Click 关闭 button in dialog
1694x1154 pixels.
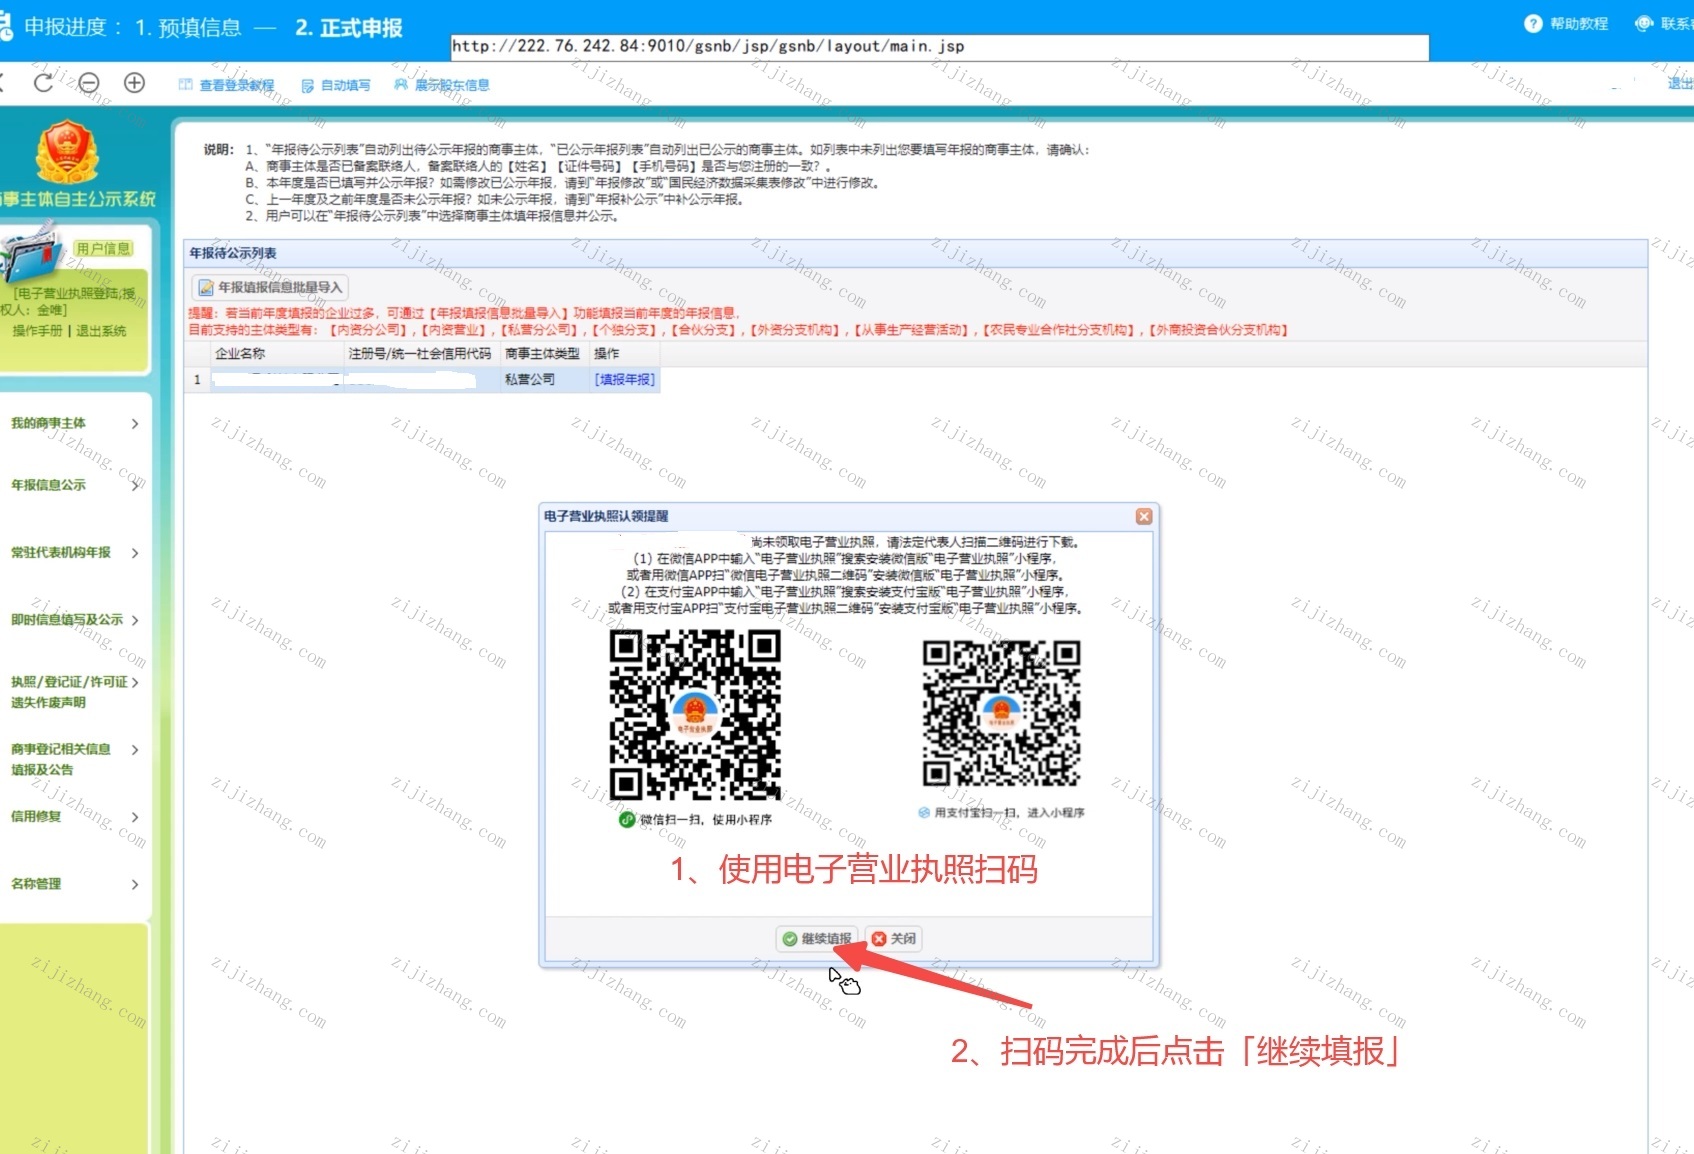click(x=893, y=938)
